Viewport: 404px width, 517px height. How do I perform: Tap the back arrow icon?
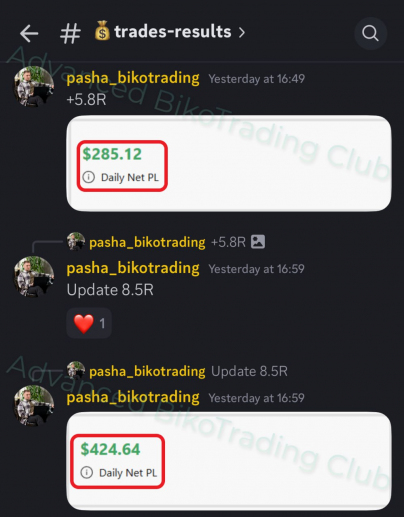(29, 33)
